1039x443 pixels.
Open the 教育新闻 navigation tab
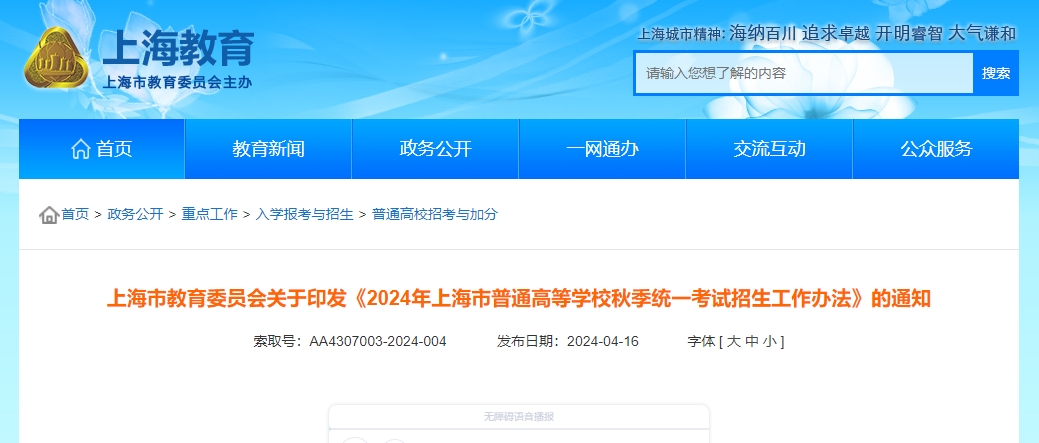[x=268, y=149]
